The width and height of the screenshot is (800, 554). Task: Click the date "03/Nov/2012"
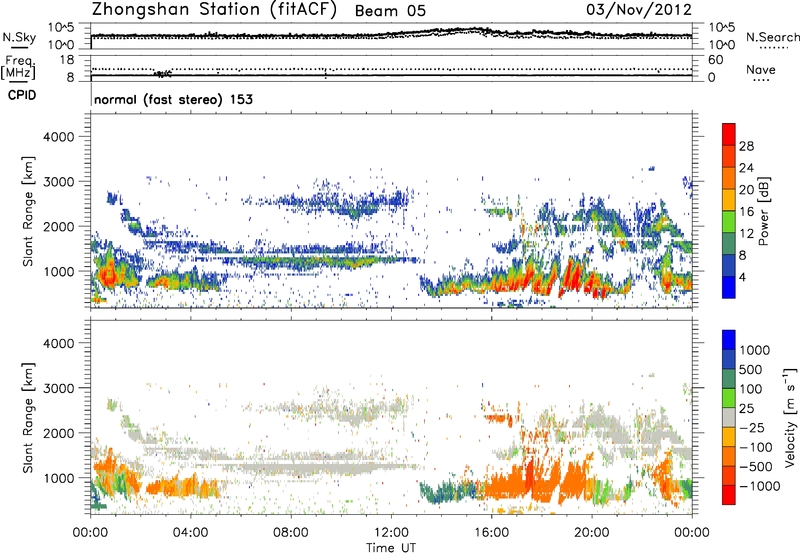639,10
